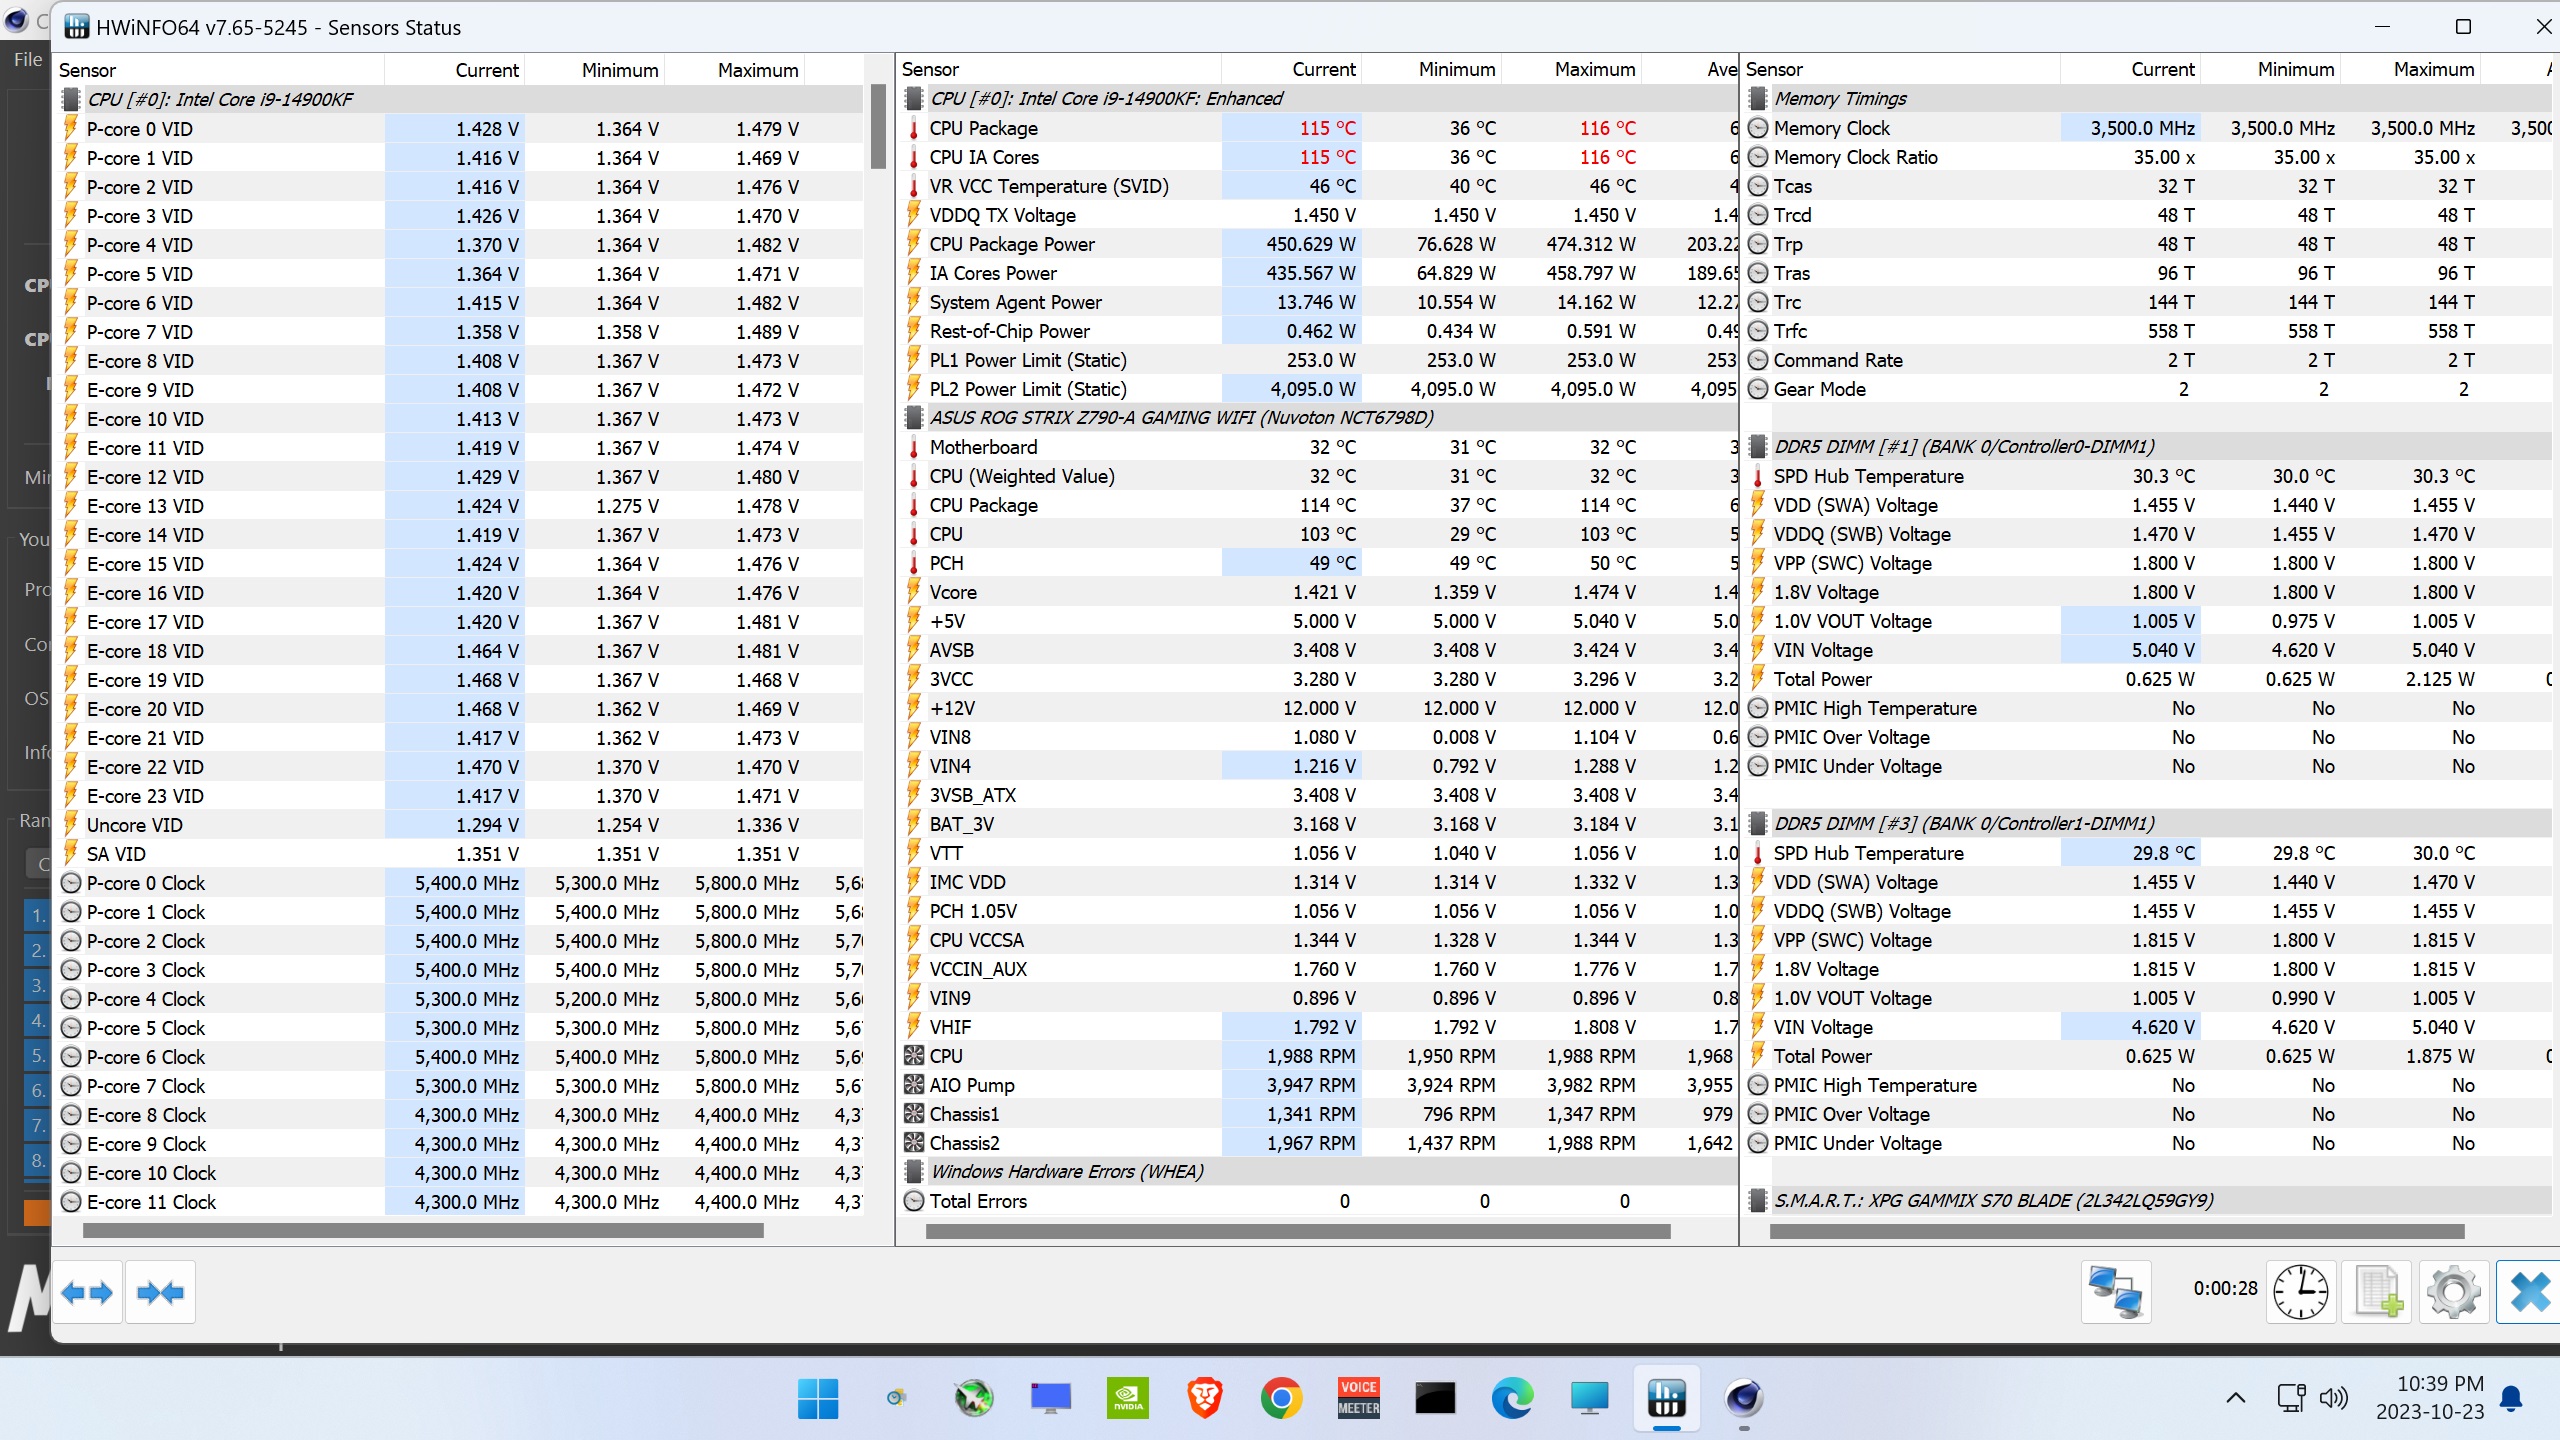The width and height of the screenshot is (2560, 1440).
Task: Click HWiNFO taskbar icon
Action: click(1666, 1398)
